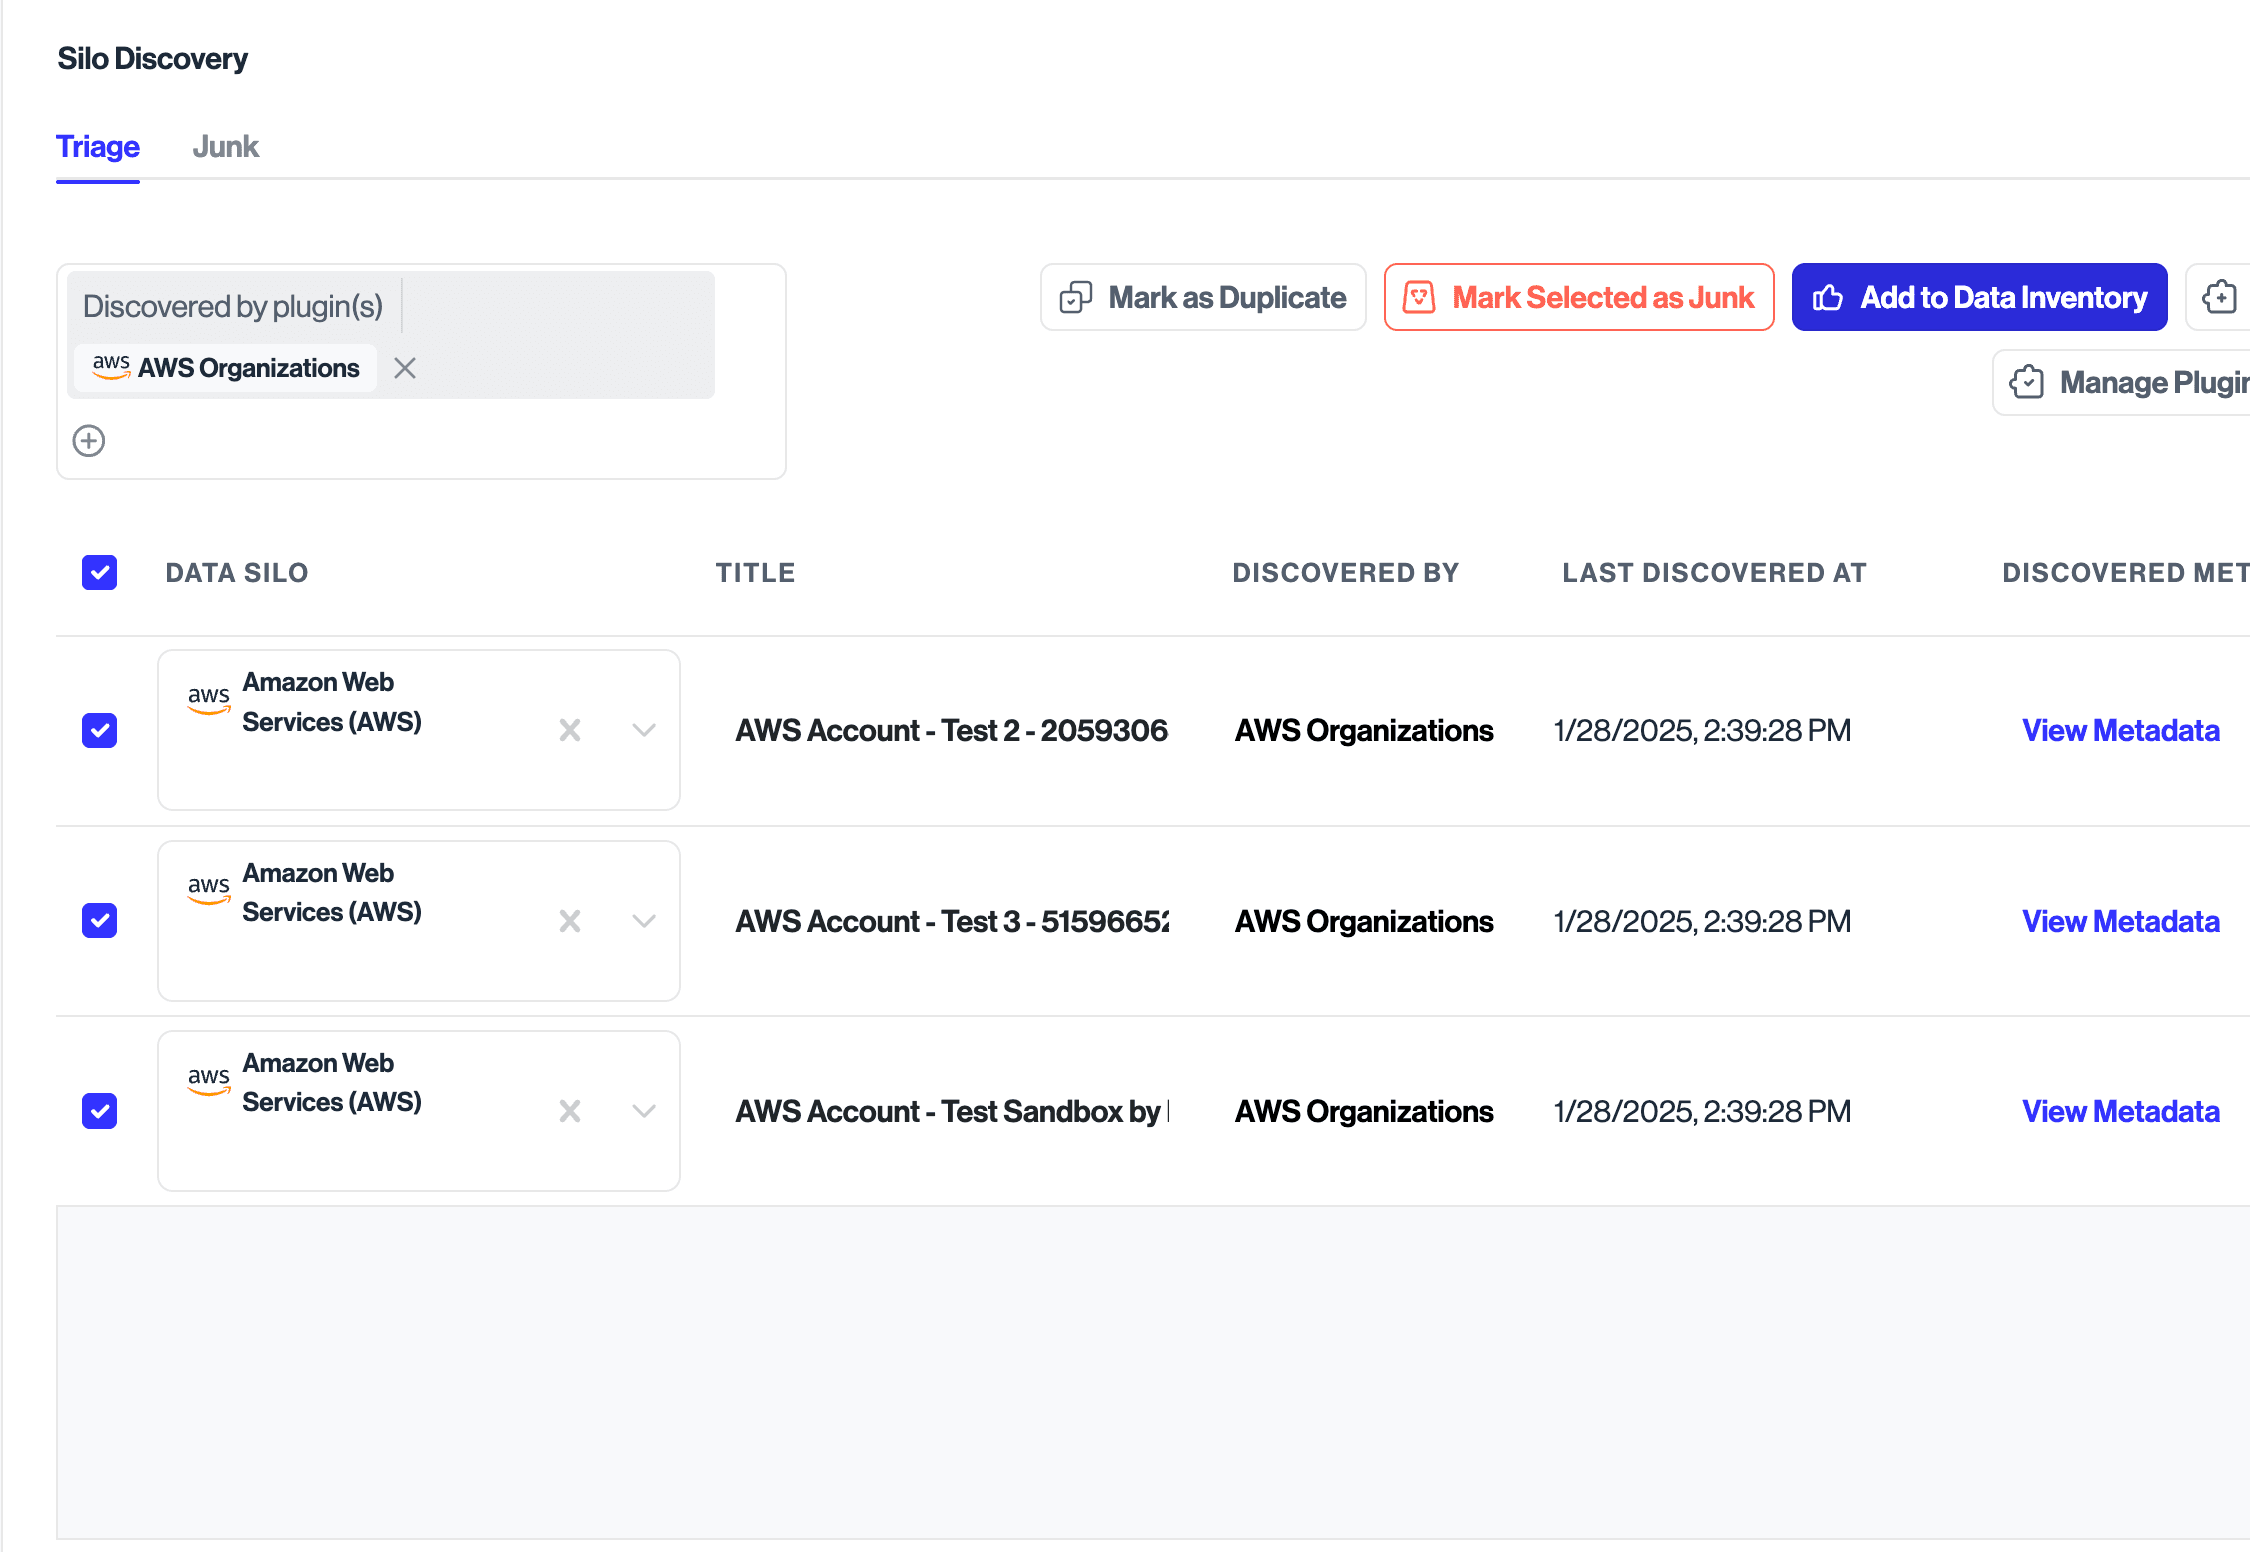Switch to the Junk tab
This screenshot has height=1552, width=2250.
click(x=225, y=146)
